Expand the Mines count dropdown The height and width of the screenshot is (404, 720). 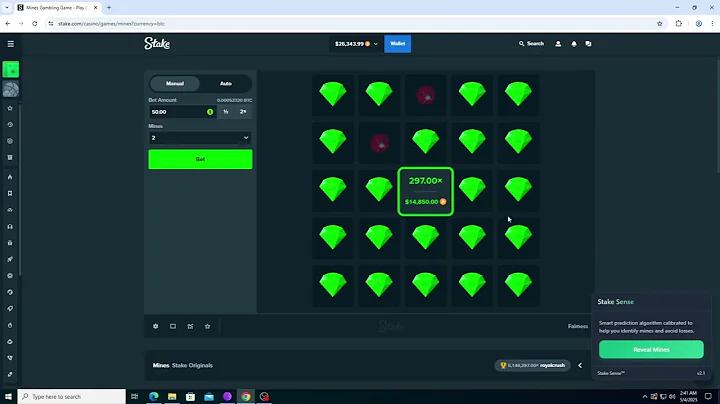[x=200, y=138]
